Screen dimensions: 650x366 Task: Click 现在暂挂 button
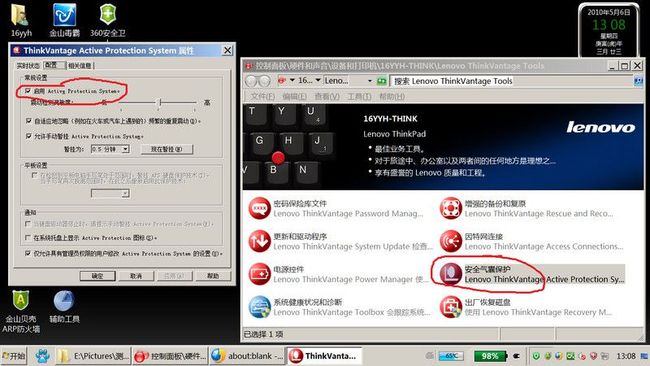pos(167,149)
